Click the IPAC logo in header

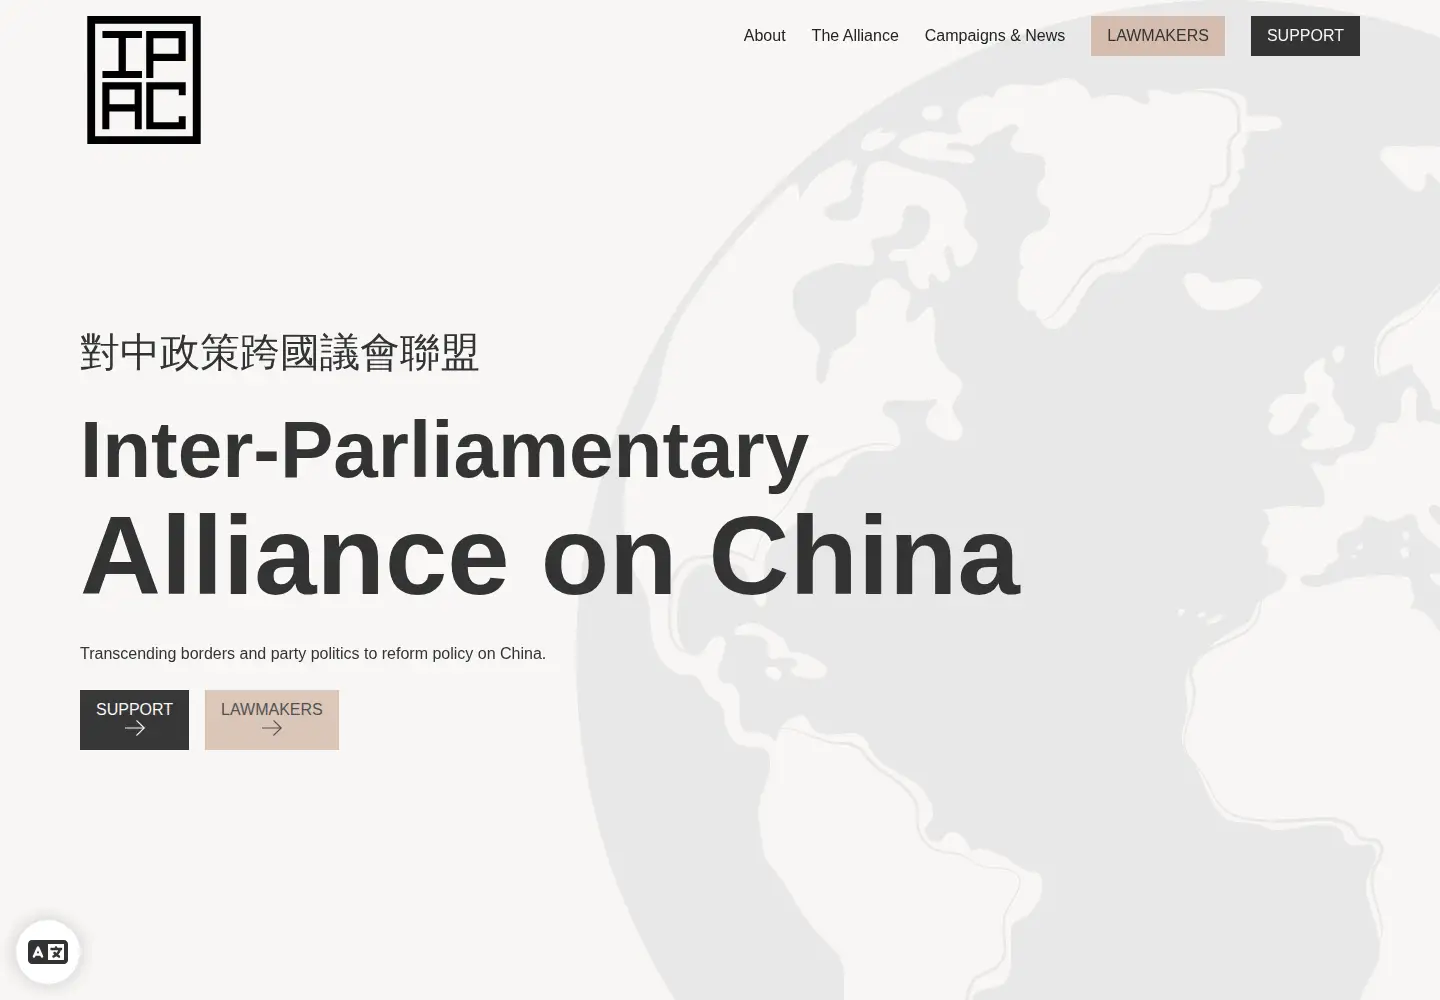tap(144, 80)
